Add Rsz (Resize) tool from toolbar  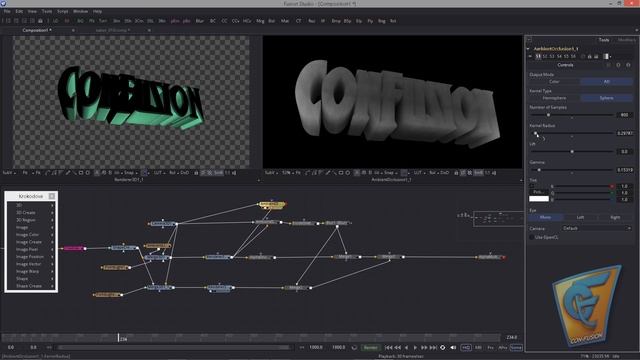[x=311, y=21]
